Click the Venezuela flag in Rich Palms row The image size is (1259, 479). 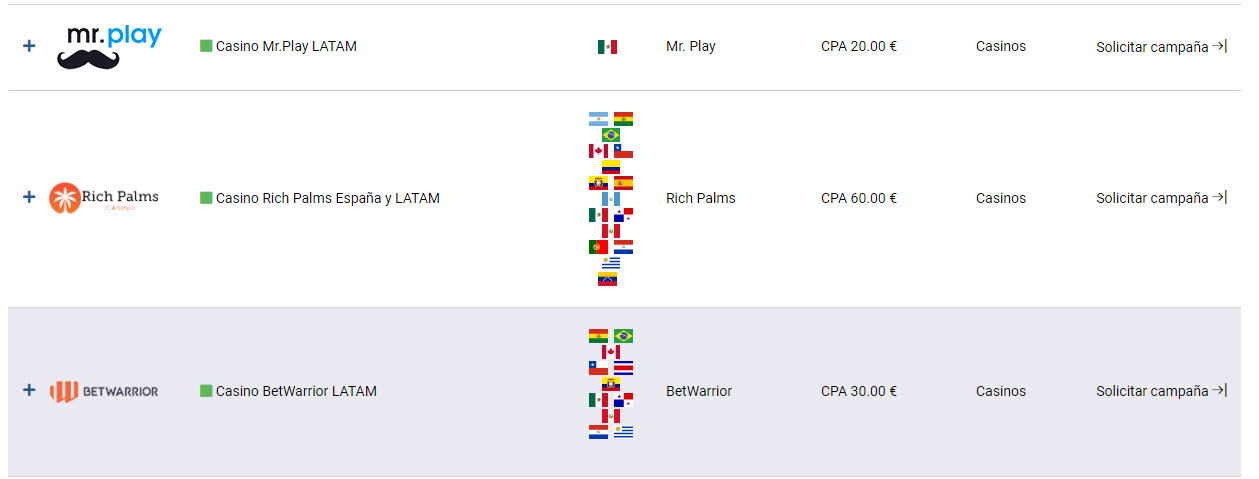607,279
